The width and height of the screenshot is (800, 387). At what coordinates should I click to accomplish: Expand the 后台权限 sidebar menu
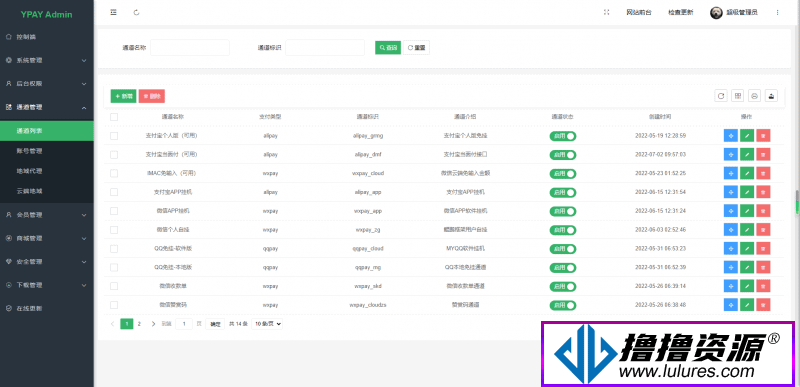(47, 84)
